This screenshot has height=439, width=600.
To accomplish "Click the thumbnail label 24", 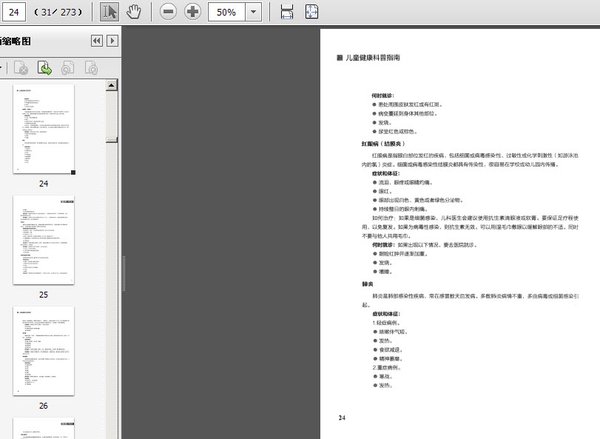I will tap(44, 184).
